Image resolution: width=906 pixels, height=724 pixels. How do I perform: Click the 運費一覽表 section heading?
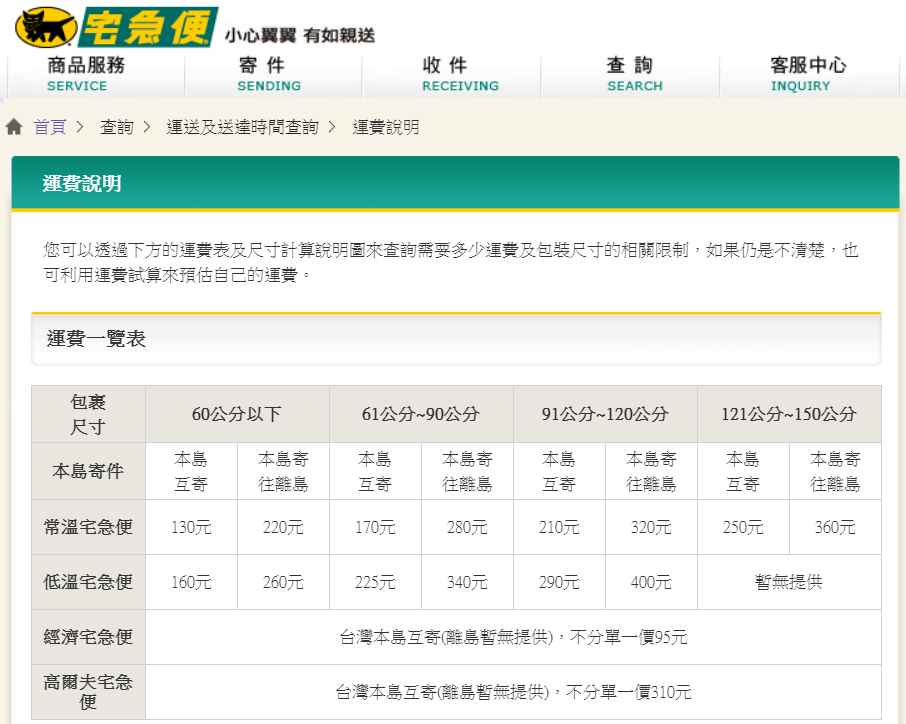click(x=96, y=339)
